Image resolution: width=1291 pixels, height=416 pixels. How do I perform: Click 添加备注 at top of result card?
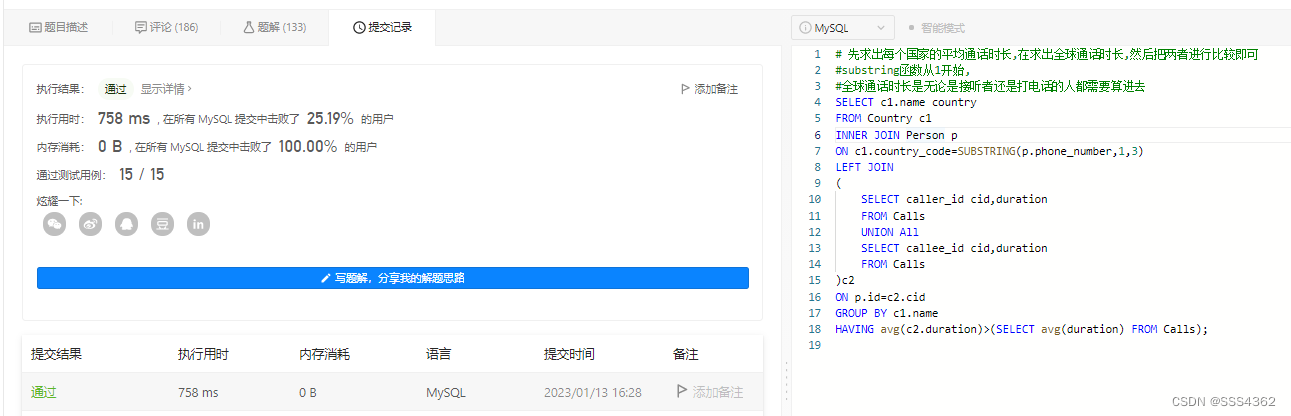708,89
